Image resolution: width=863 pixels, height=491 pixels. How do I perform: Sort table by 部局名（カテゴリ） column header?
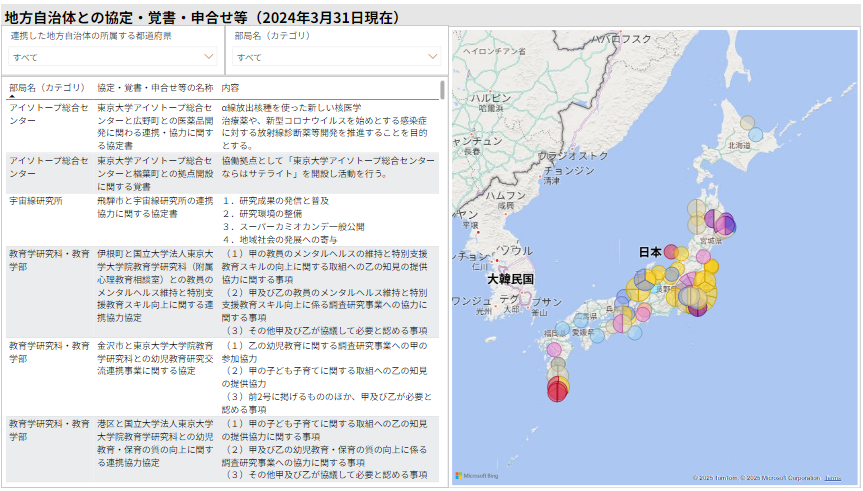(x=47, y=88)
